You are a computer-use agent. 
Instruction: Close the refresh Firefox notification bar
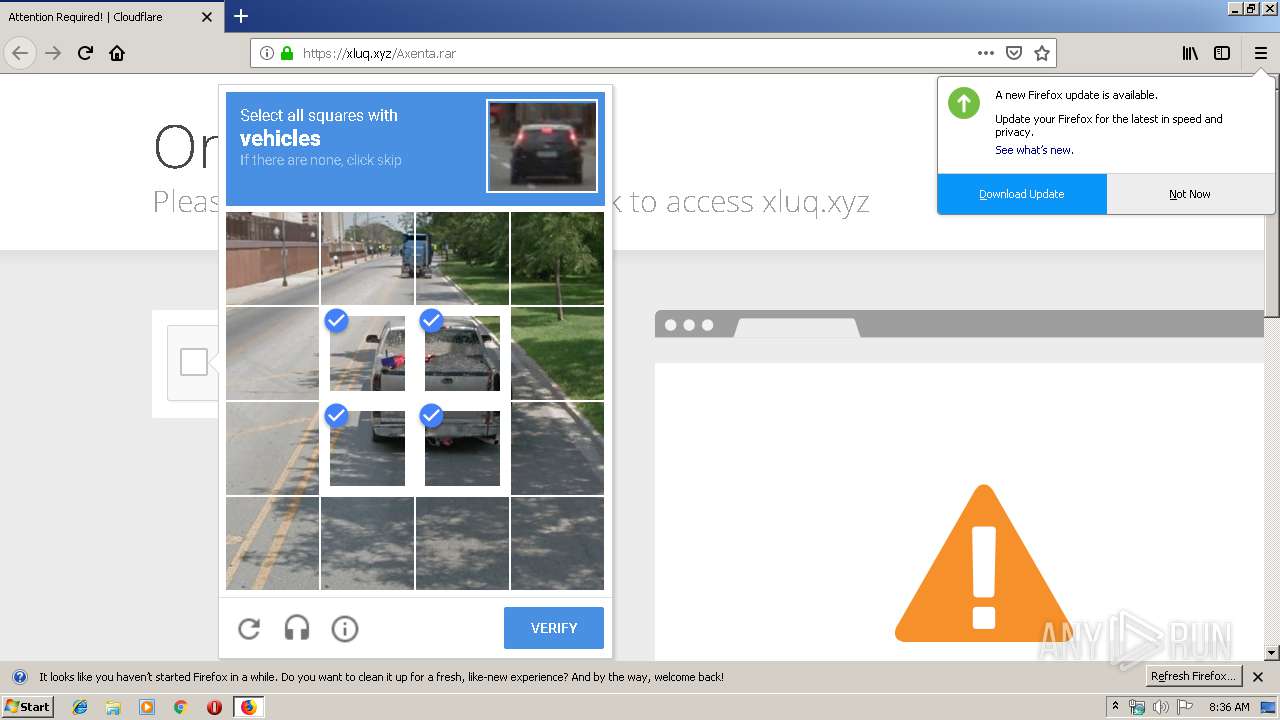1258,677
